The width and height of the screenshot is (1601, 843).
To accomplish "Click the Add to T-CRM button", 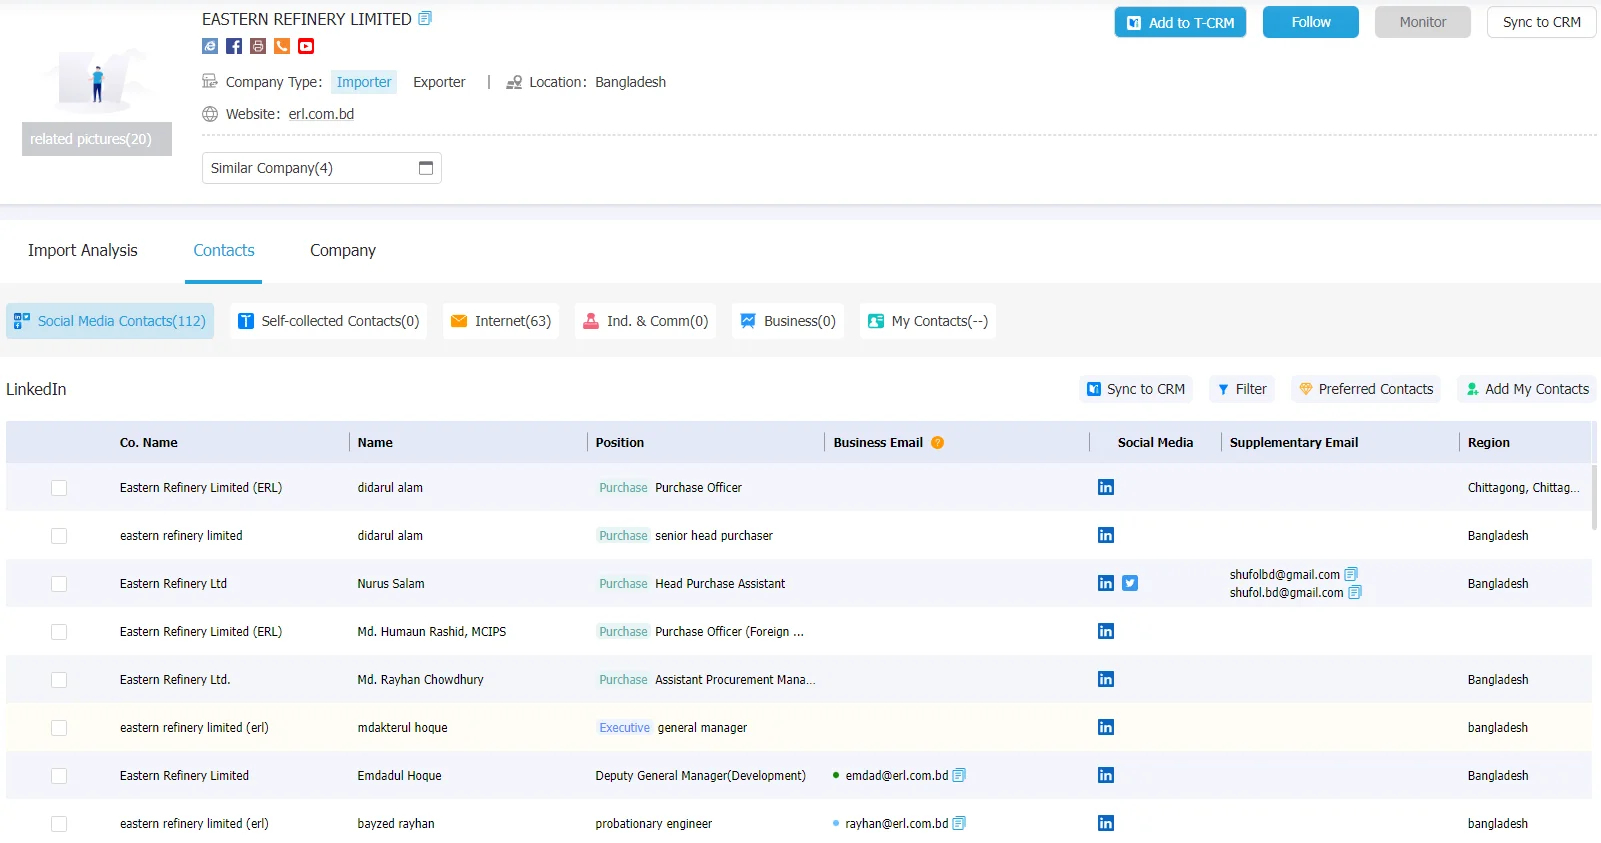I will pyautogui.click(x=1180, y=22).
